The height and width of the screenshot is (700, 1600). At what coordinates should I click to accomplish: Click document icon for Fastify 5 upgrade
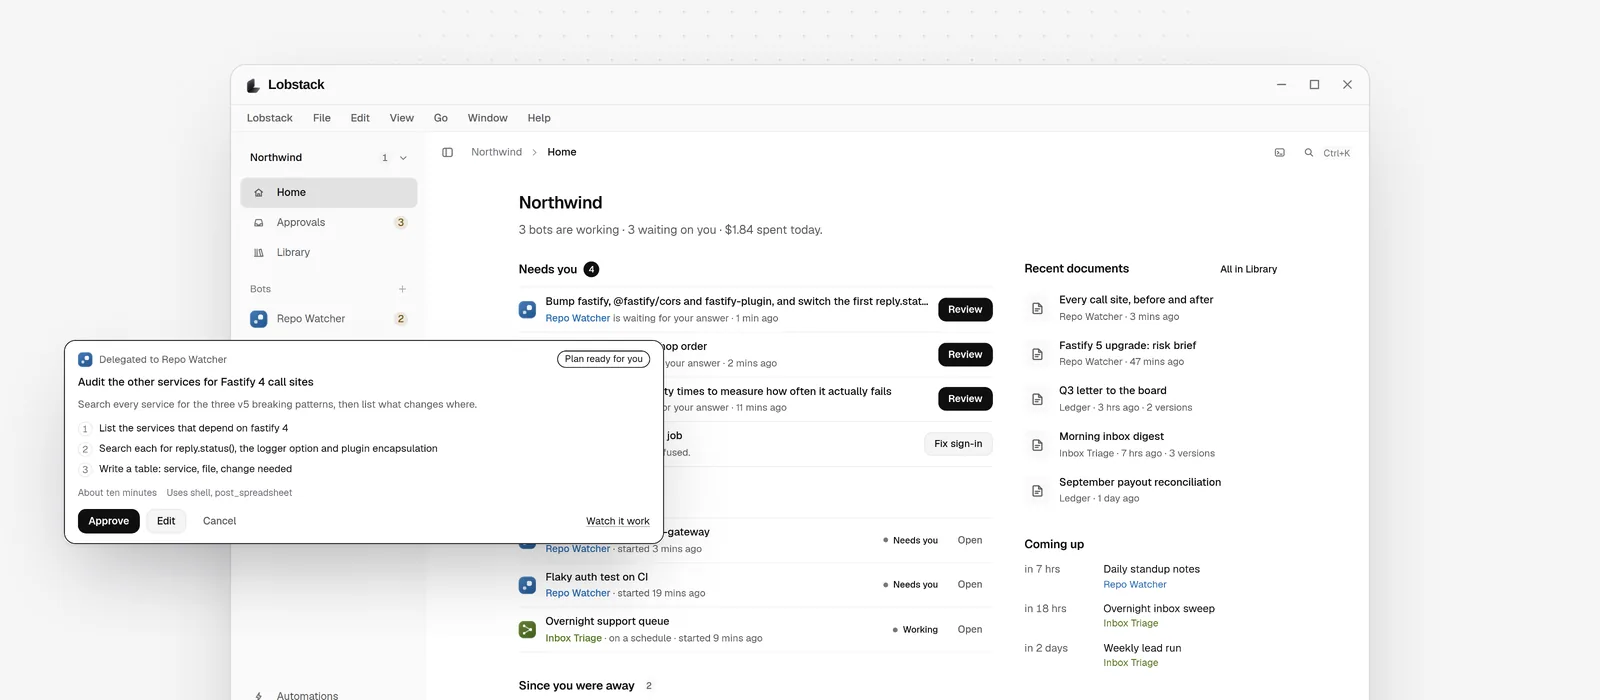click(1037, 353)
